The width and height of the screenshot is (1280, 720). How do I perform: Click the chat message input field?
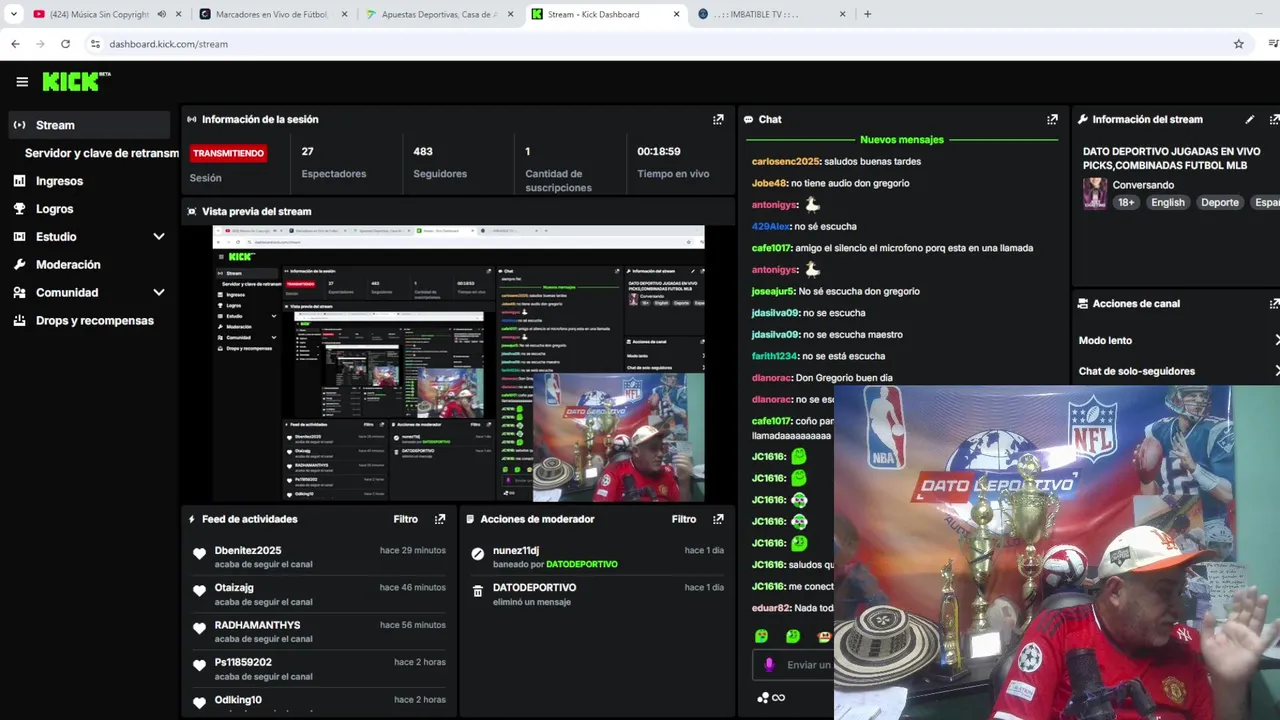click(793, 665)
